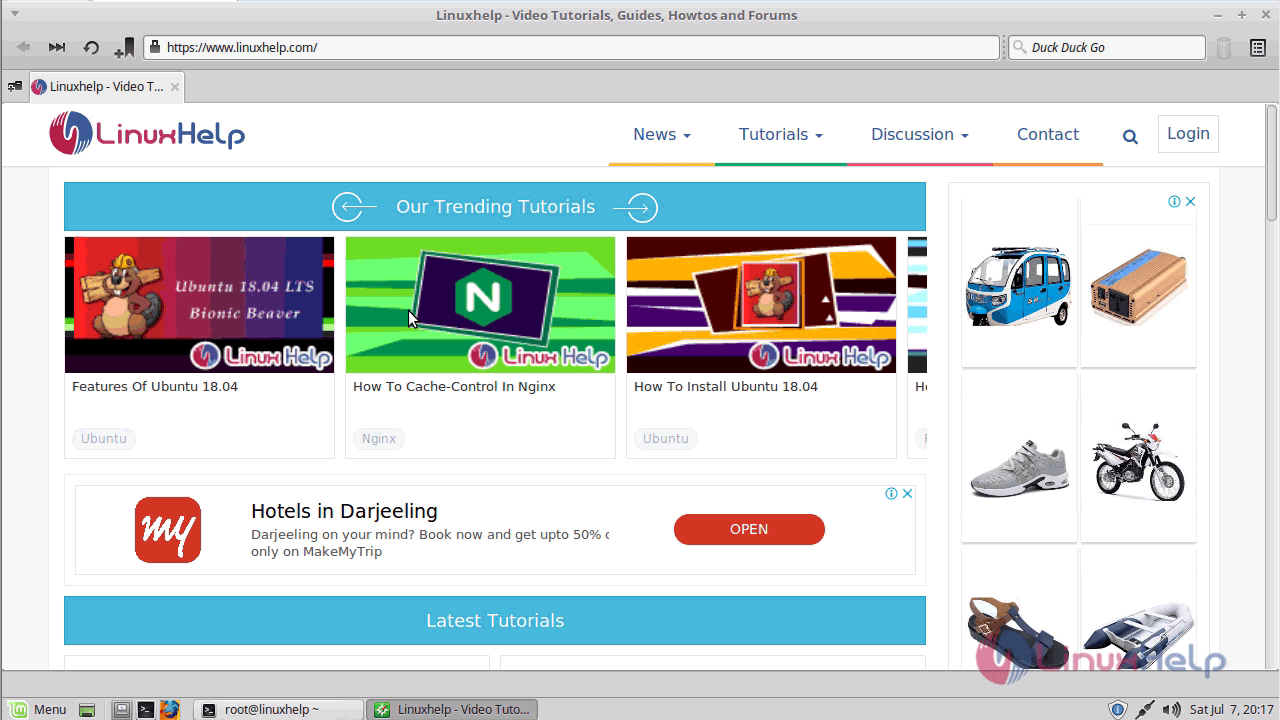1280x720 pixels.
Task: Click the site search magnifier icon
Action: click(1130, 137)
